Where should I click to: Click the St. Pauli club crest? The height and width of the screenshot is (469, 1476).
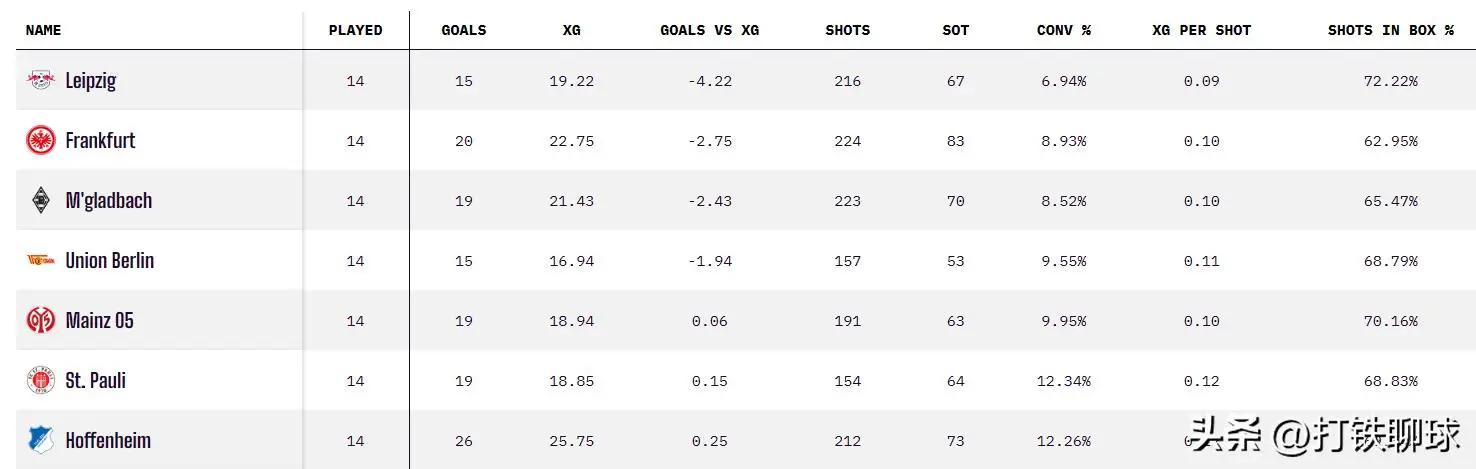click(41, 381)
